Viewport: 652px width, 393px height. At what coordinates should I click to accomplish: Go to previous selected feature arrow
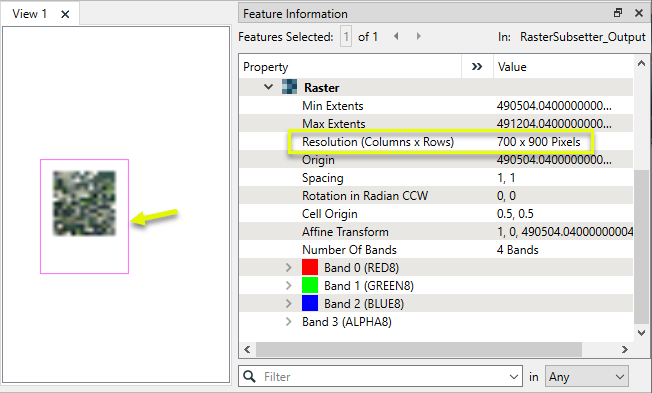tap(396, 37)
